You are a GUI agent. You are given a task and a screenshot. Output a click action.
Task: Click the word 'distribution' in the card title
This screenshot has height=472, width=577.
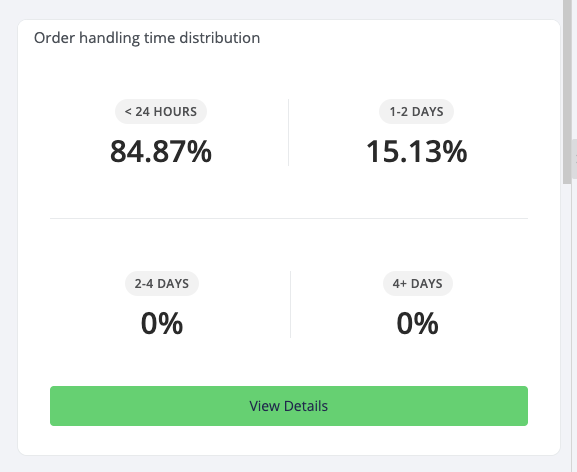coord(220,38)
